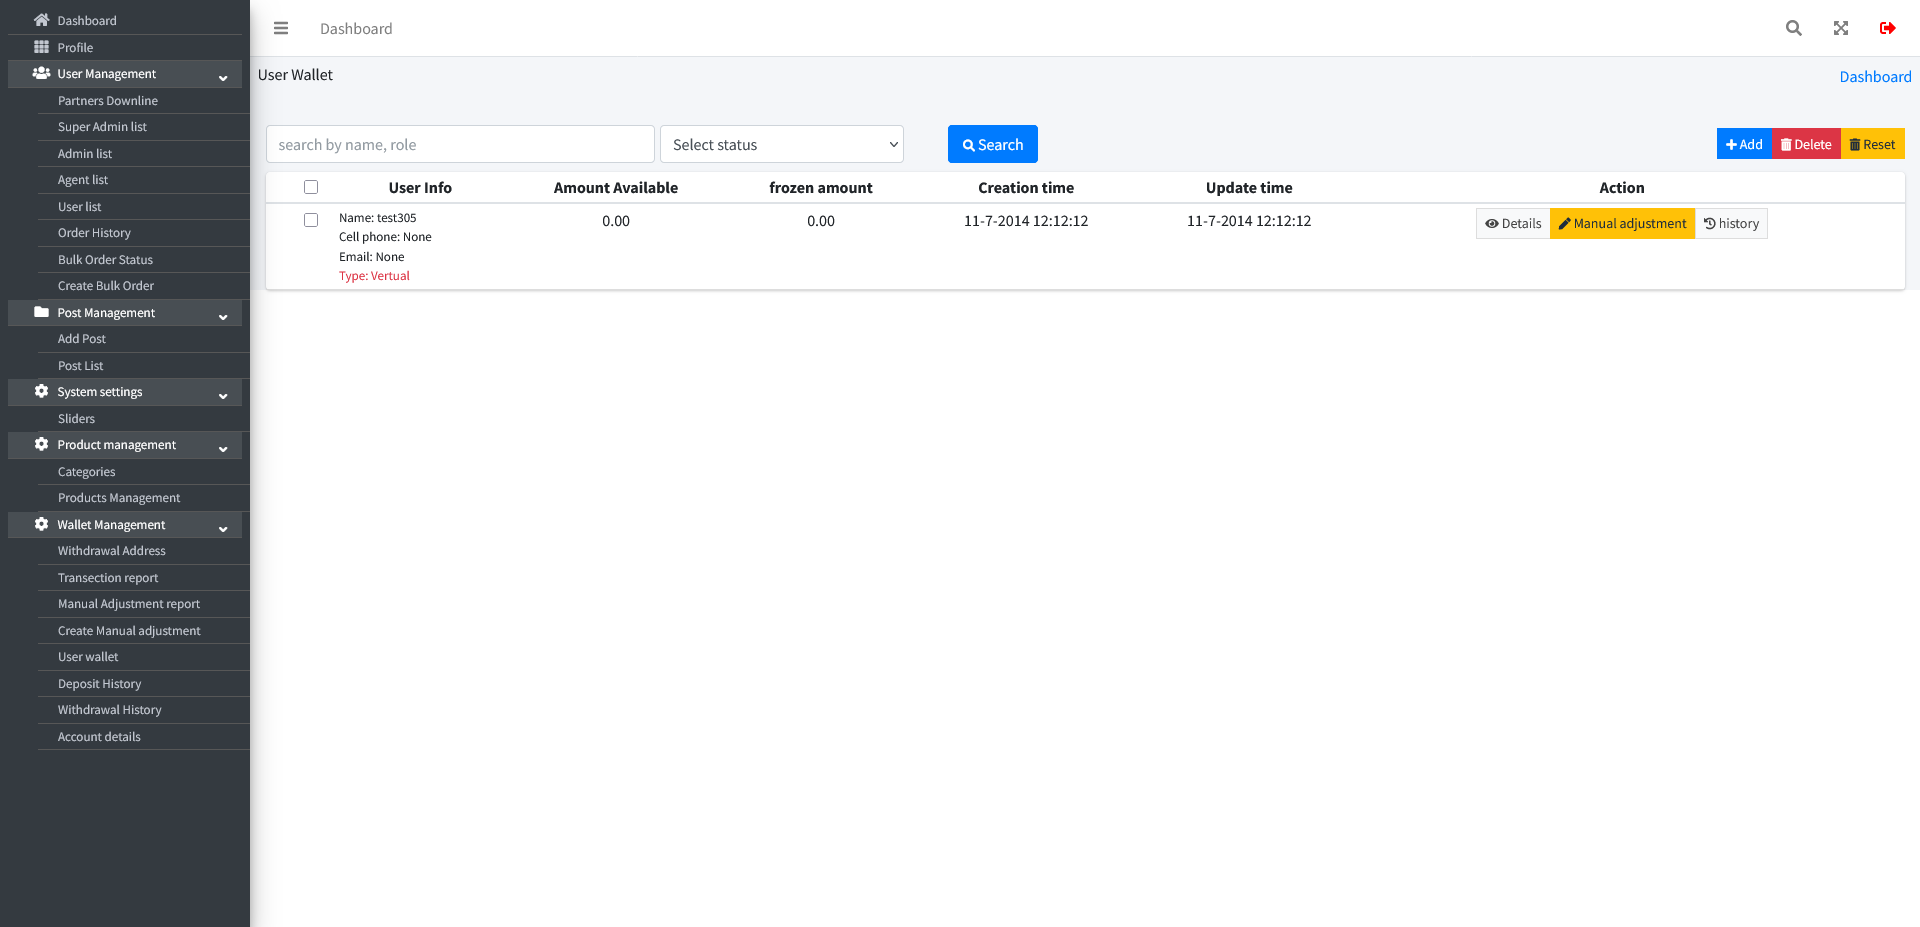Click the Post Management folder icon
The width and height of the screenshot is (1920, 927).
41,312
